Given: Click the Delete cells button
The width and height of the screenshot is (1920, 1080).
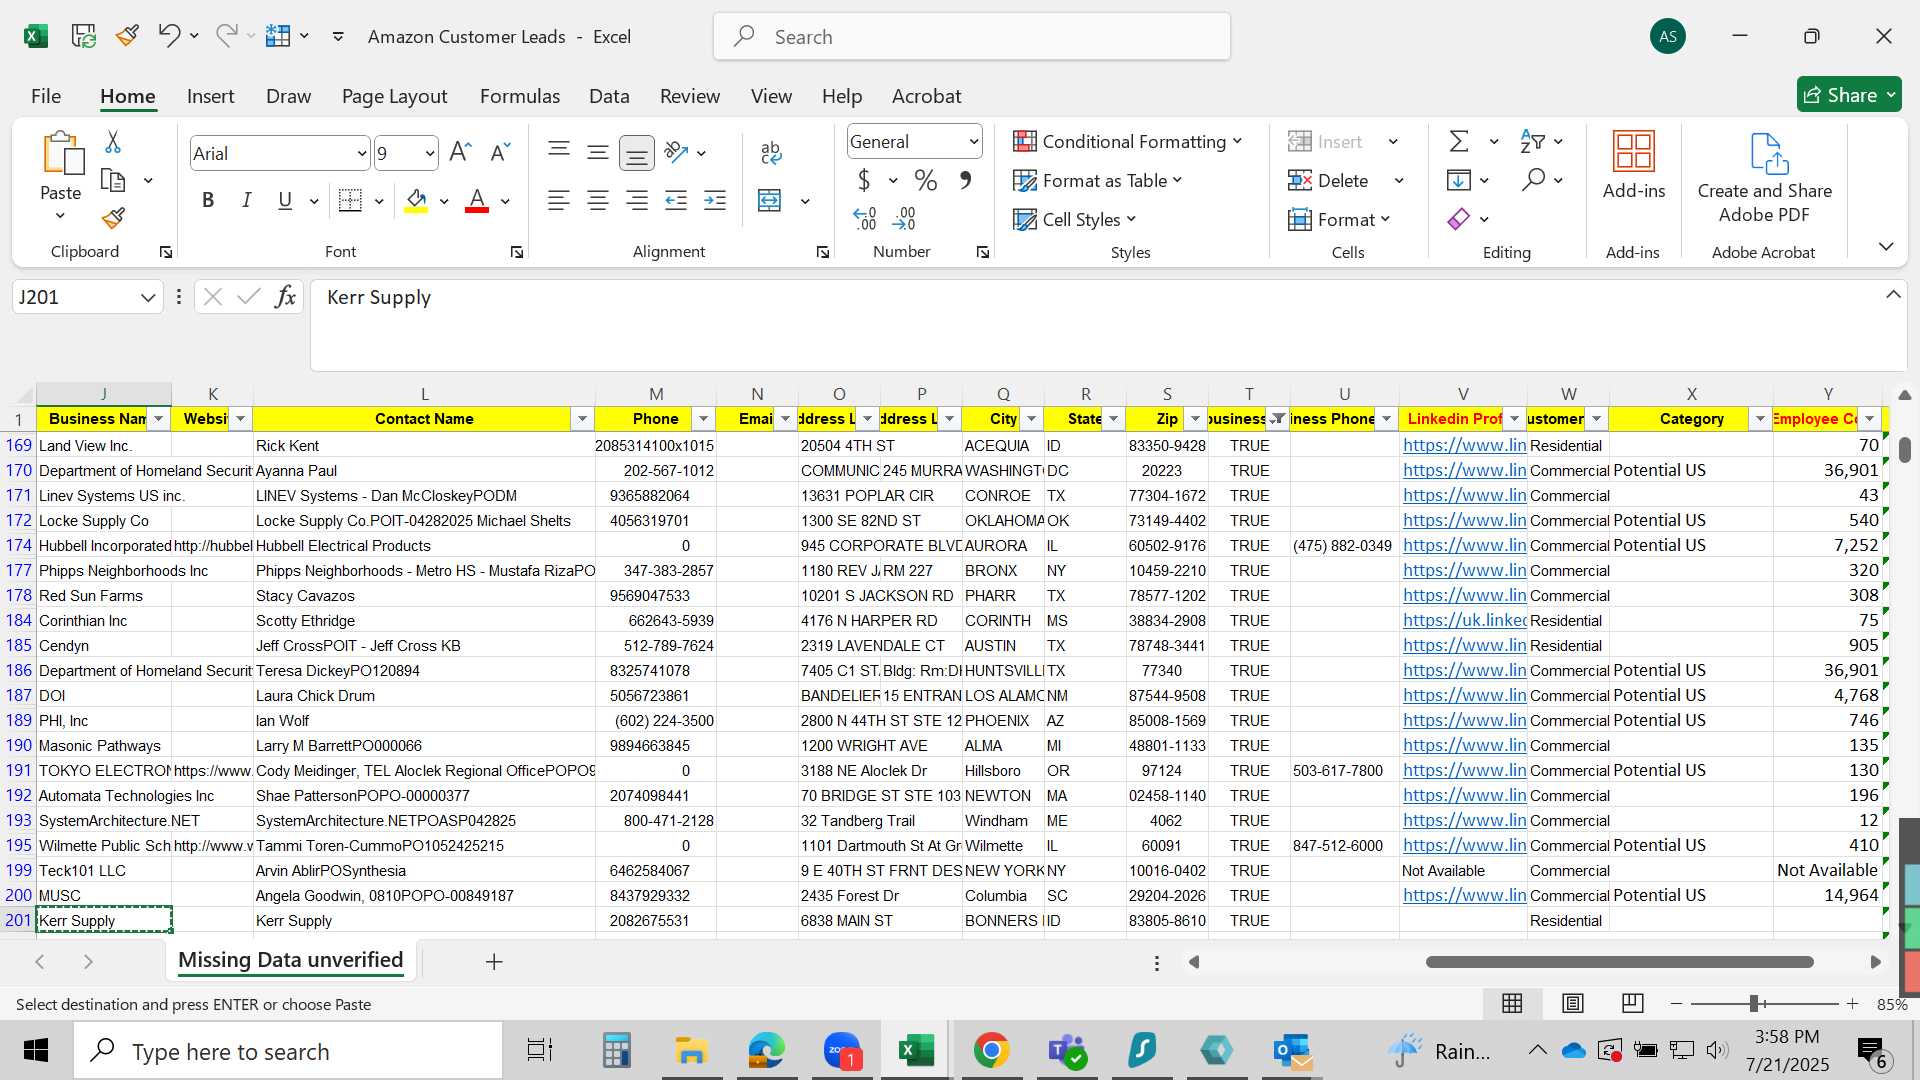Looking at the screenshot, I should (x=1328, y=181).
